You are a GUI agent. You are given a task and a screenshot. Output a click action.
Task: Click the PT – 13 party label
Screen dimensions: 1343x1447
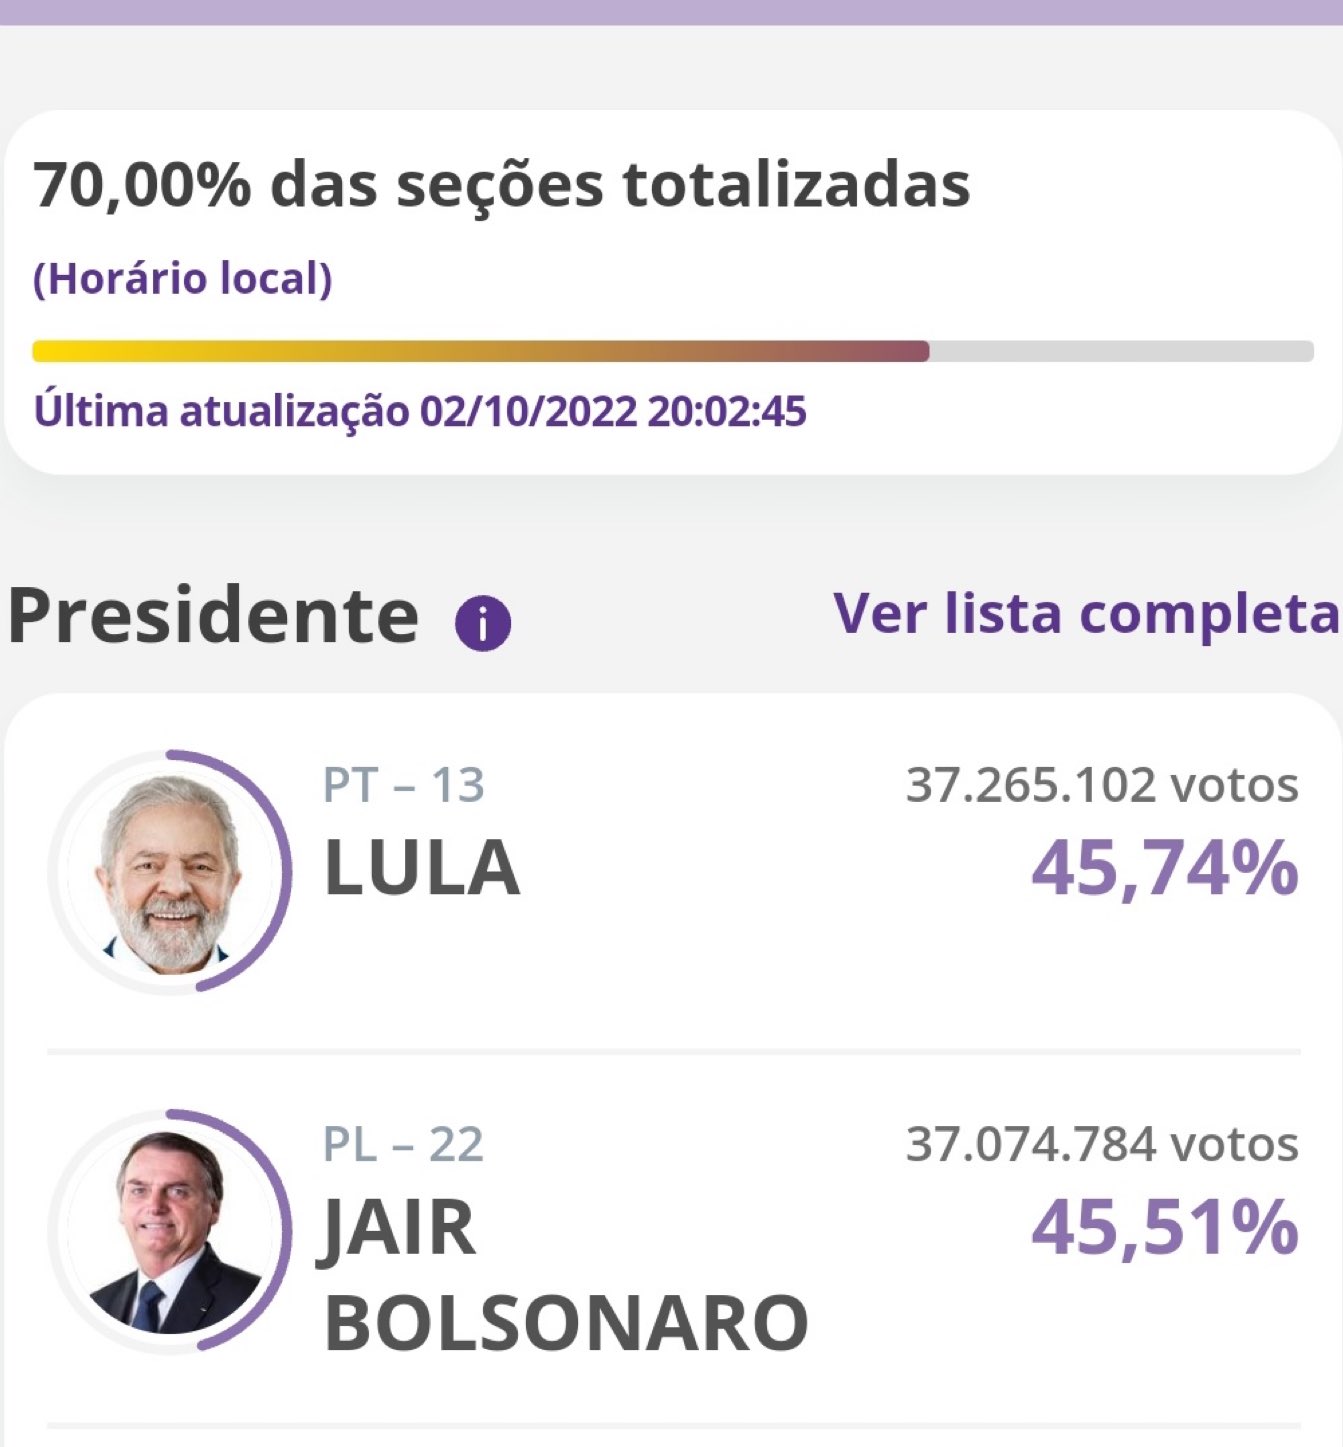pyautogui.click(x=403, y=786)
